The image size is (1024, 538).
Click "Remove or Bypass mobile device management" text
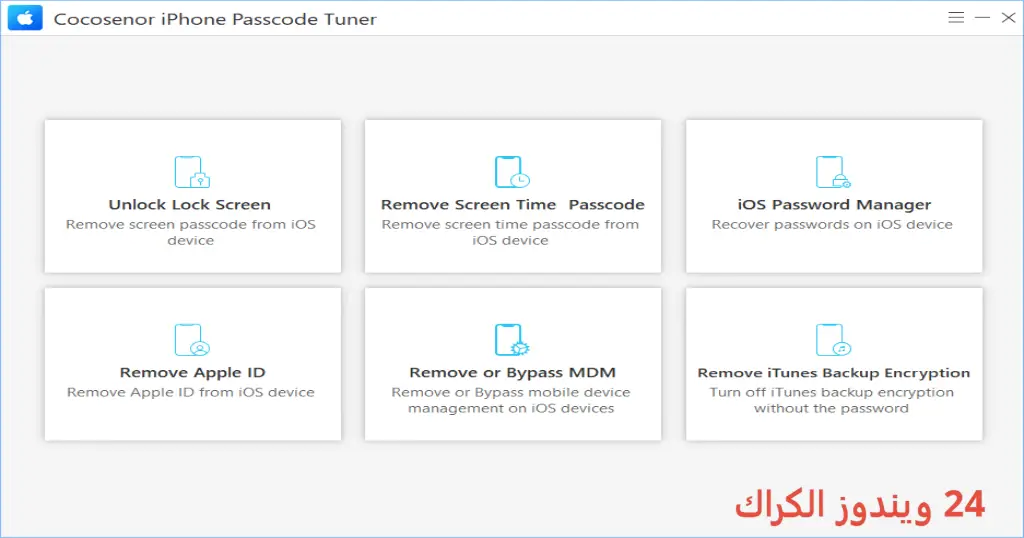click(x=511, y=400)
